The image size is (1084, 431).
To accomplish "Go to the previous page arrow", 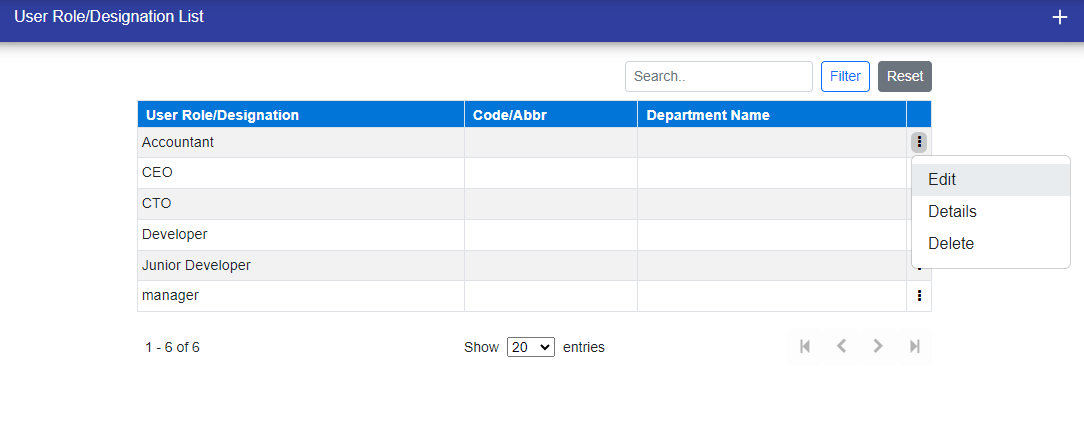I will tap(841, 347).
